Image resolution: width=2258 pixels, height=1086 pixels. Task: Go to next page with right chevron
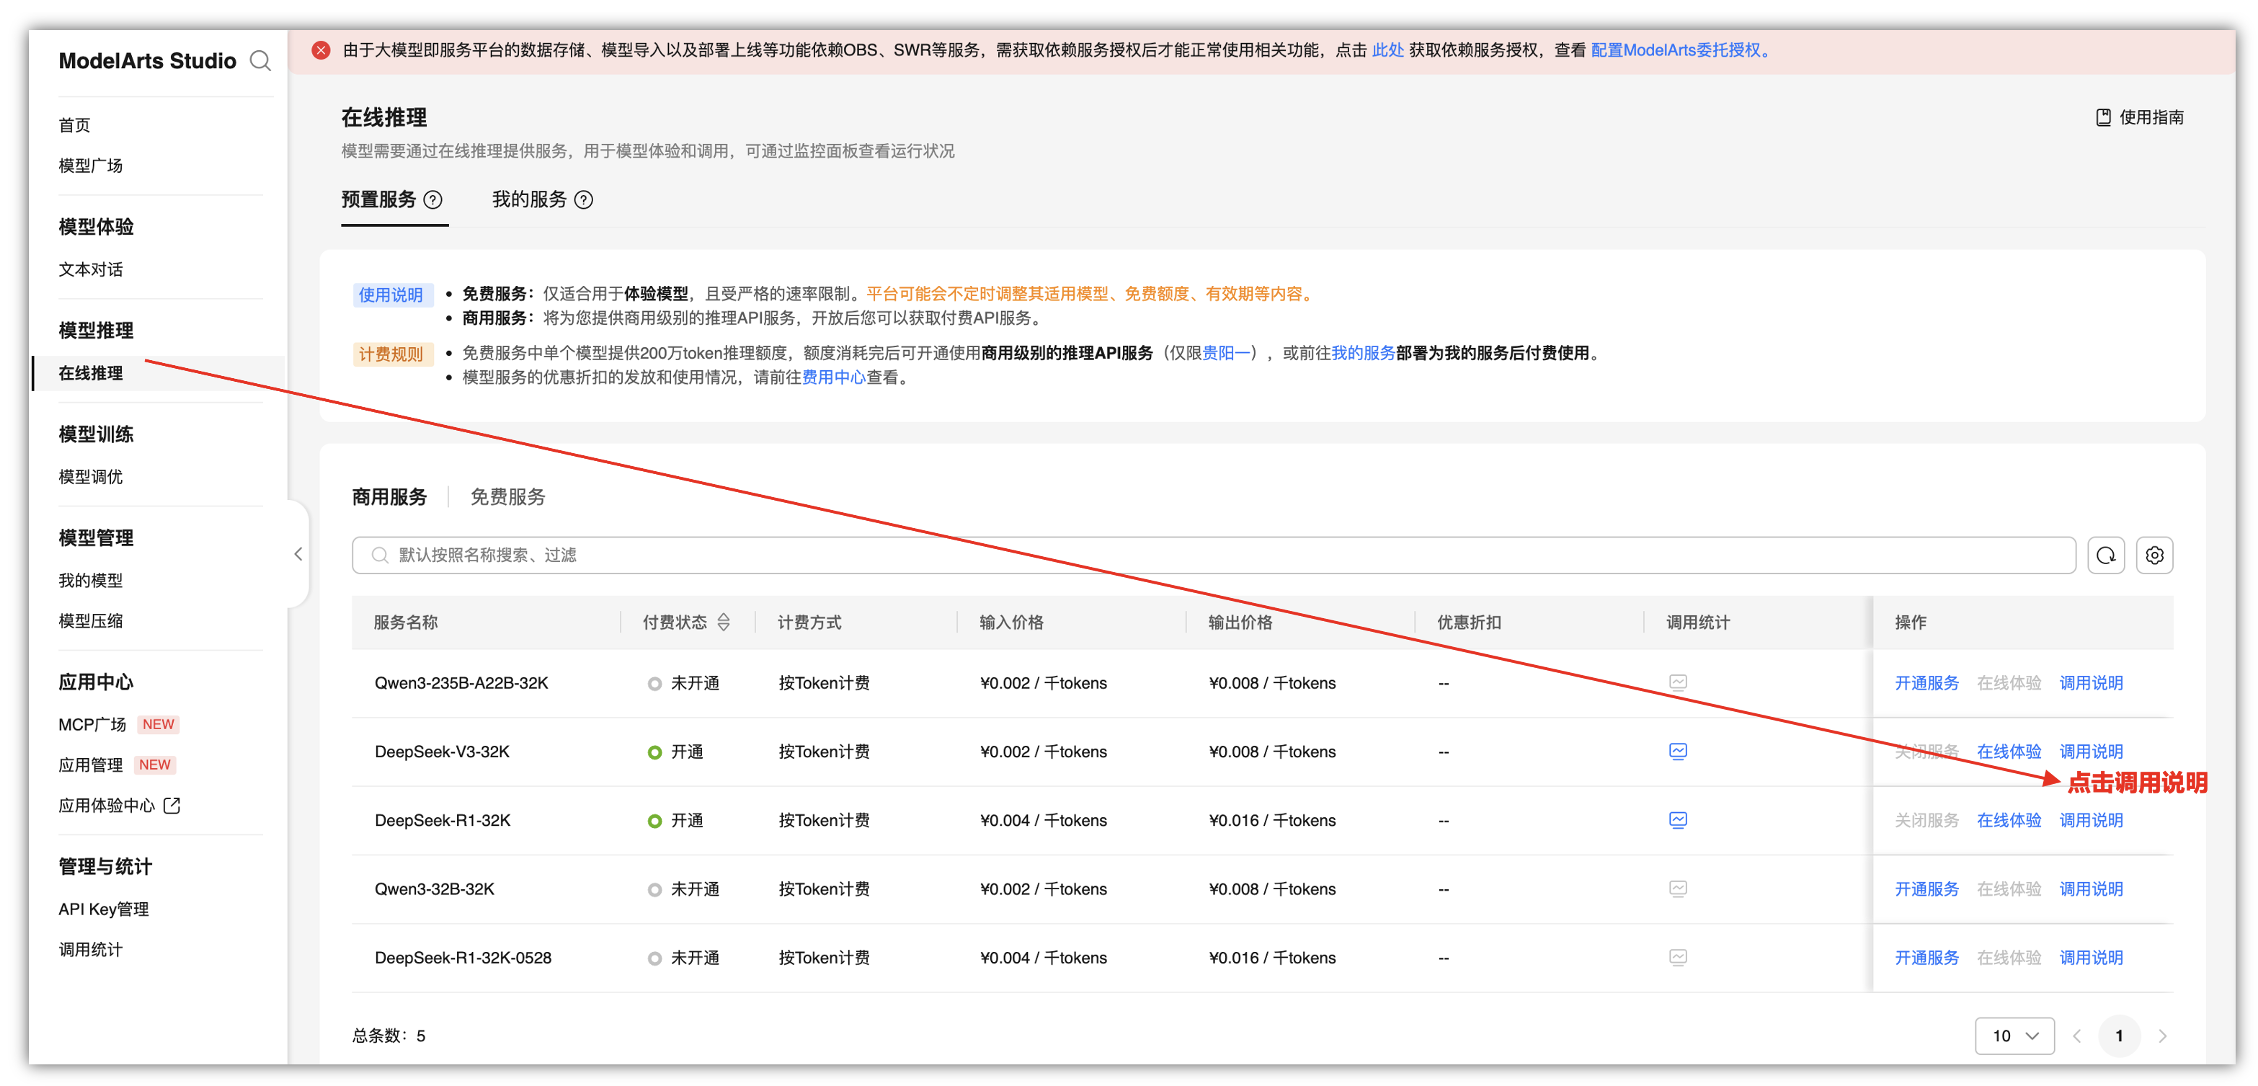pyautogui.click(x=2162, y=1035)
